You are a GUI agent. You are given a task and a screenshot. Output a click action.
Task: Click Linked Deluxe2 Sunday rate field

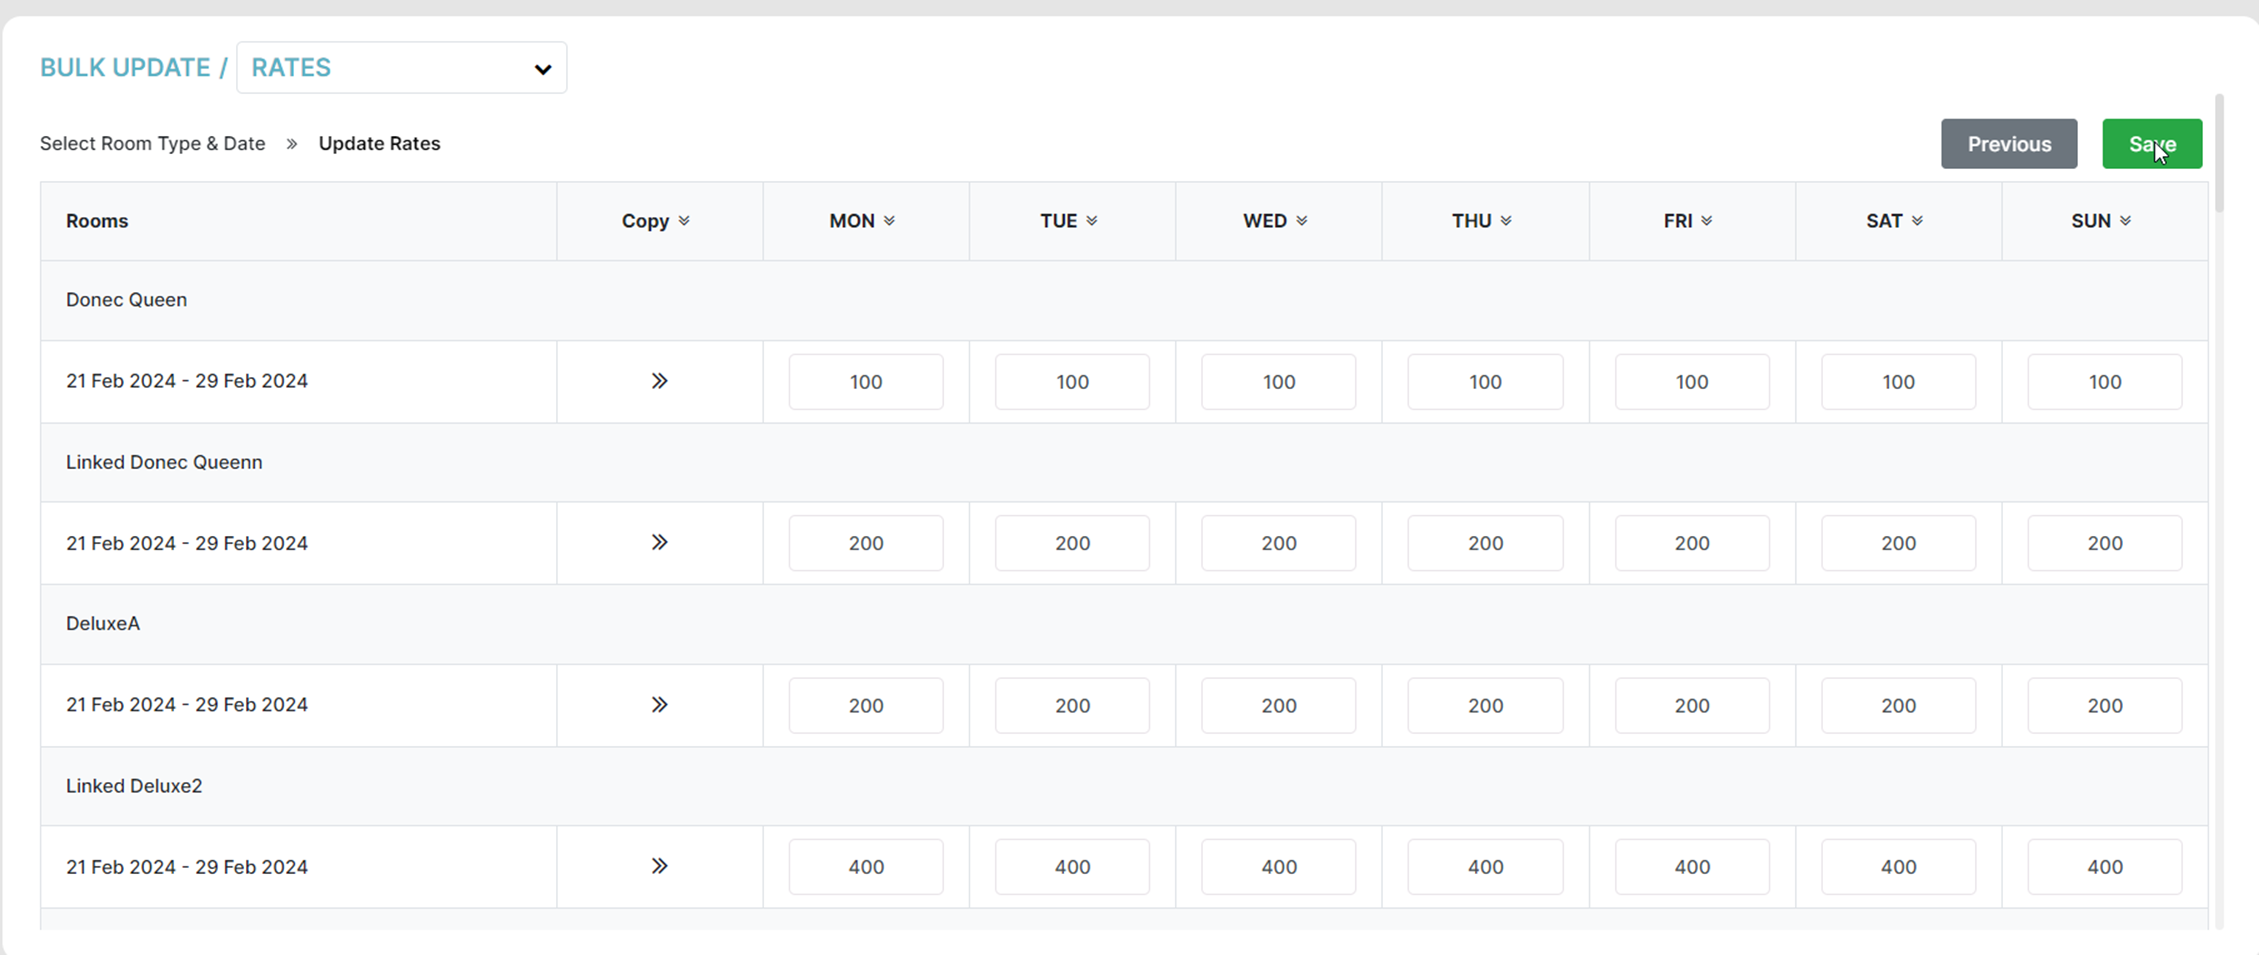(x=2104, y=867)
